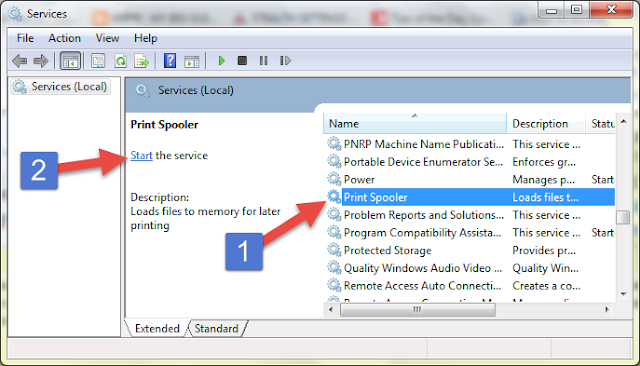Switch to the Extended tab

[x=157, y=328]
